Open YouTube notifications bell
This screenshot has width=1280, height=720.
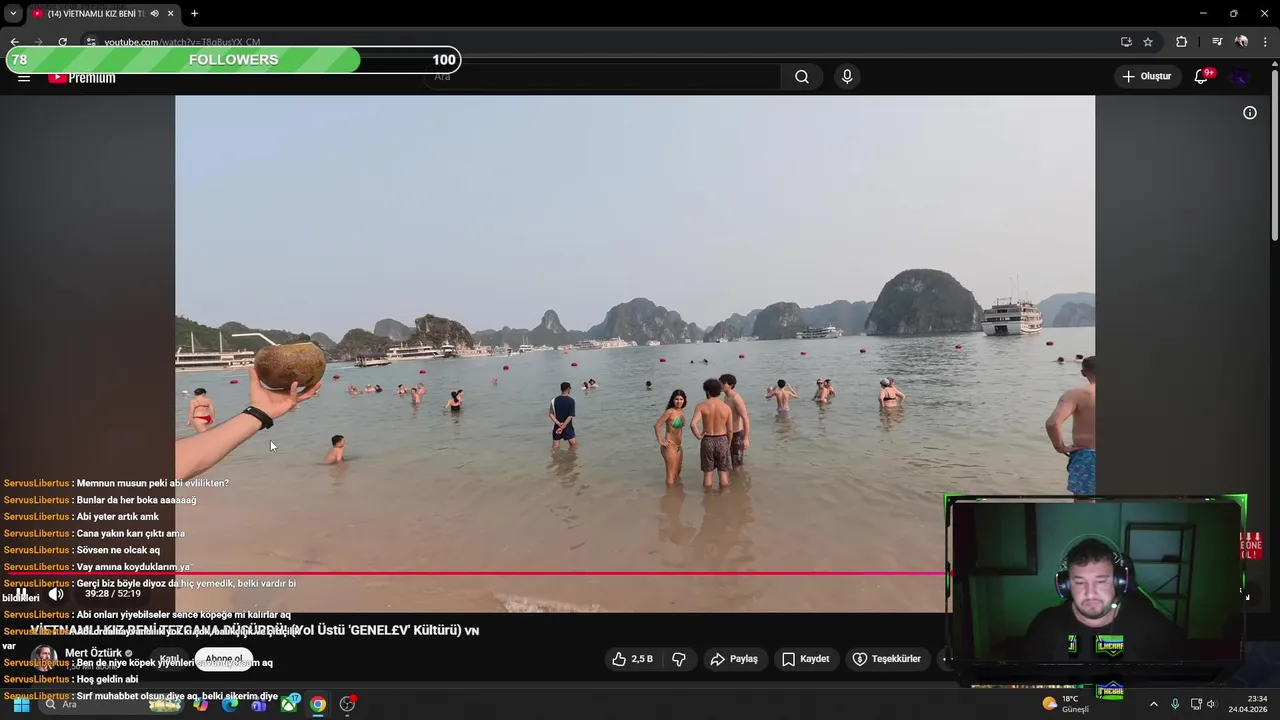tap(1202, 77)
